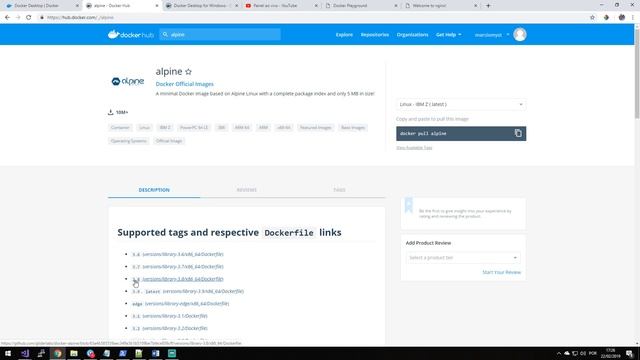The image size is (640, 360).
Task: Bookmark this page with the star icon
Action: pos(592,18)
